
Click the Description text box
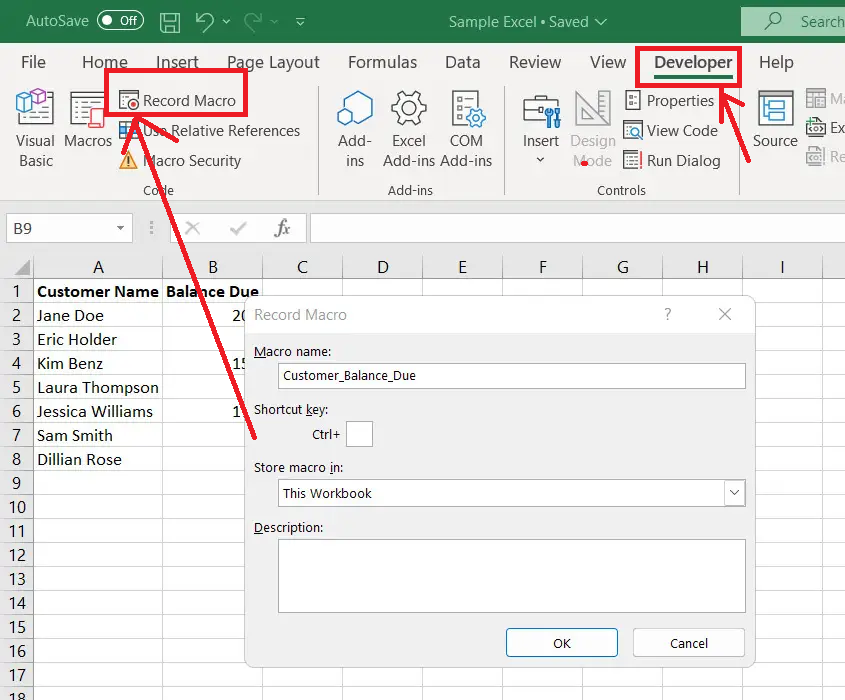point(511,575)
